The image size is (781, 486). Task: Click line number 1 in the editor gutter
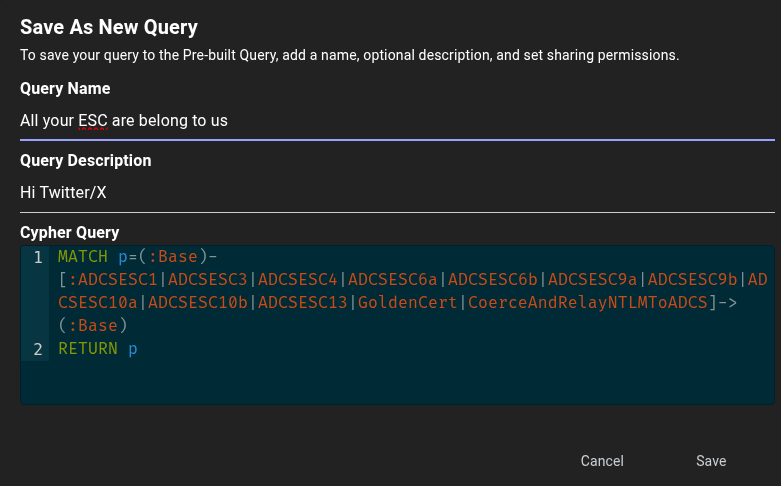[38, 257]
